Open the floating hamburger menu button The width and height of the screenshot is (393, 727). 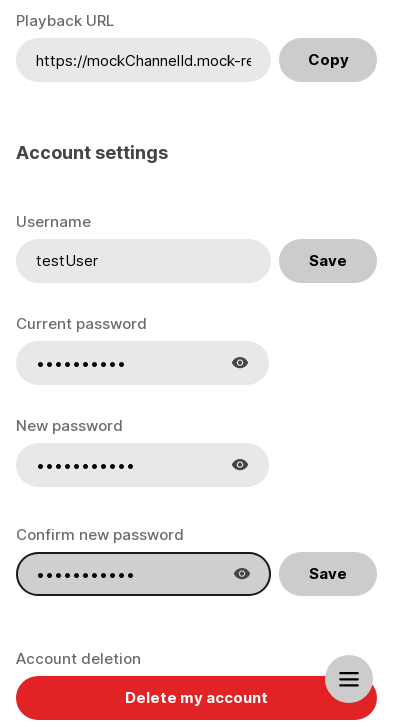(x=349, y=679)
